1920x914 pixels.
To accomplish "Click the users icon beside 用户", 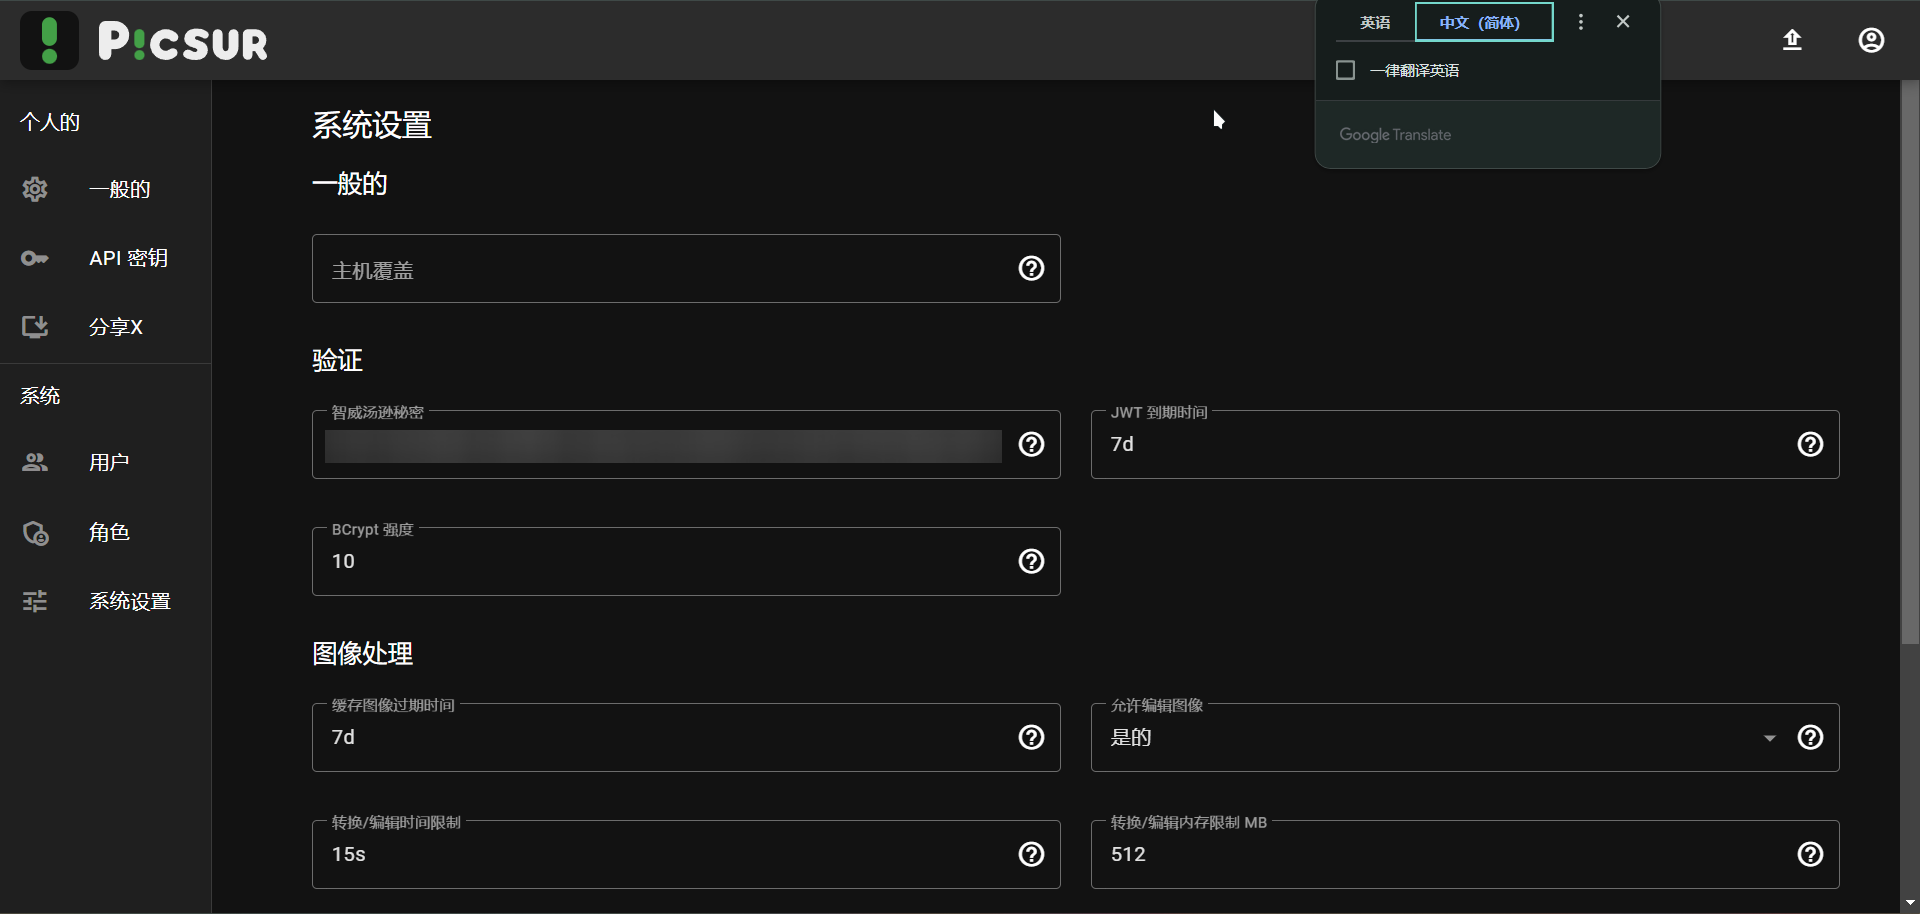I will [35, 463].
